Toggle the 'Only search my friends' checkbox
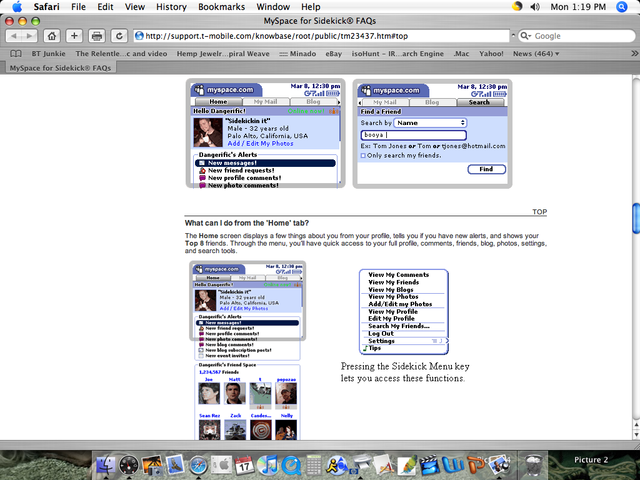The image size is (640, 480). tap(363, 155)
